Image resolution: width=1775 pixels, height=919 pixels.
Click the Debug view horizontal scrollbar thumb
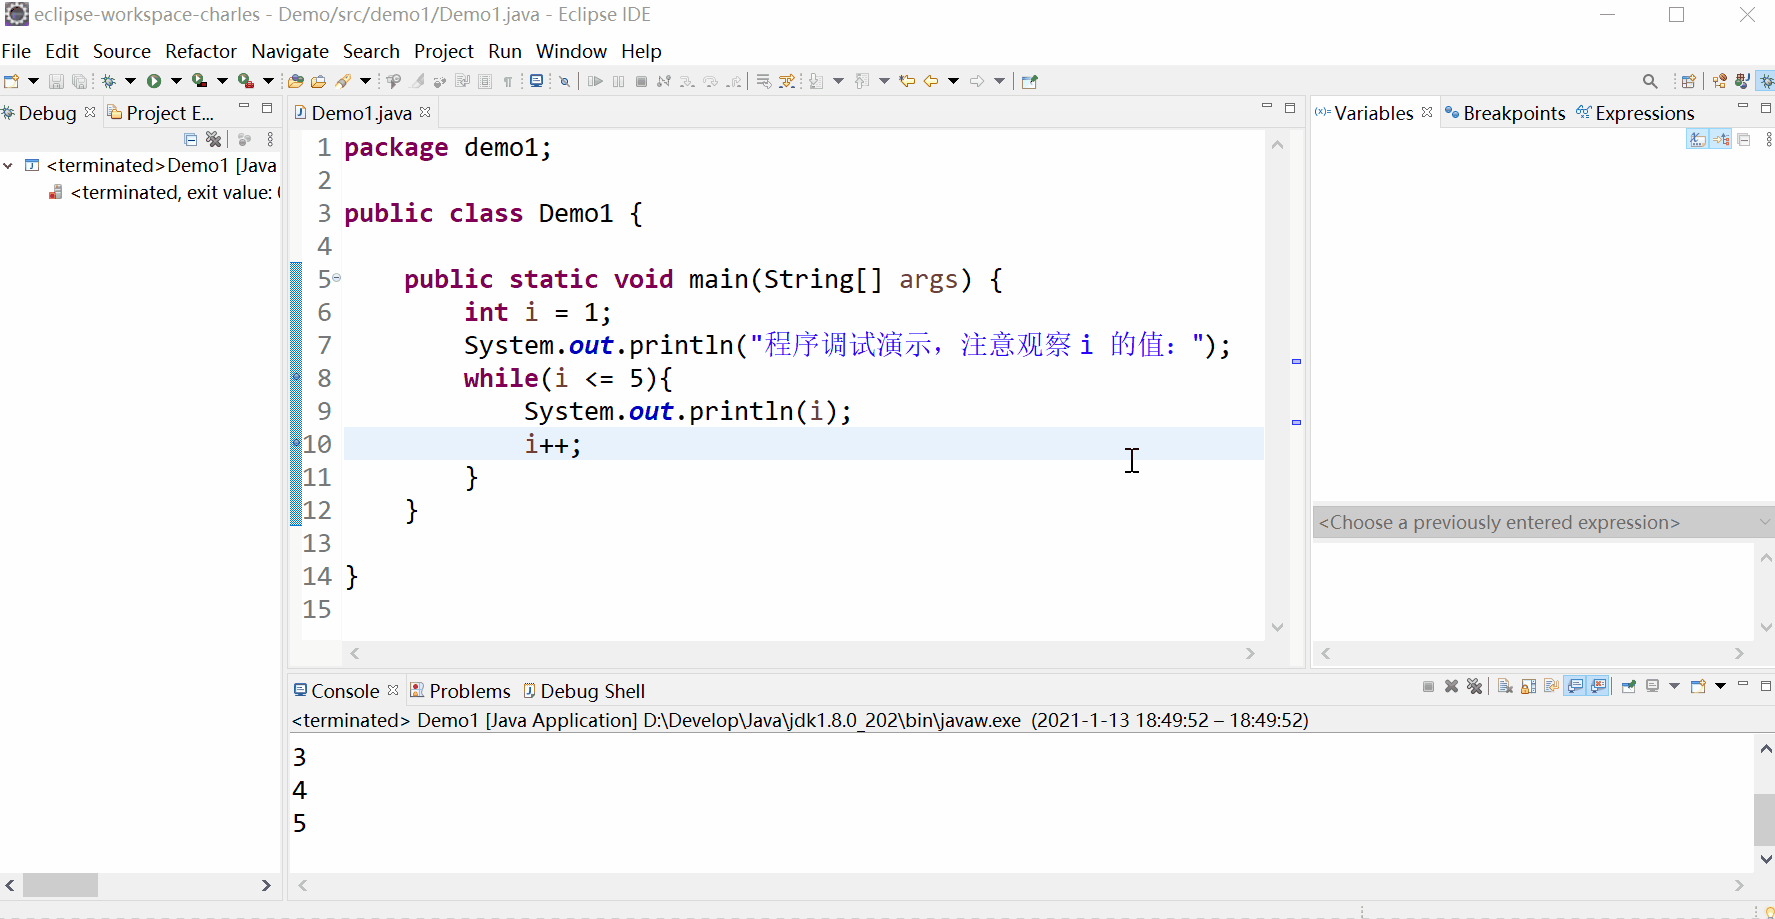click(60, 885)
